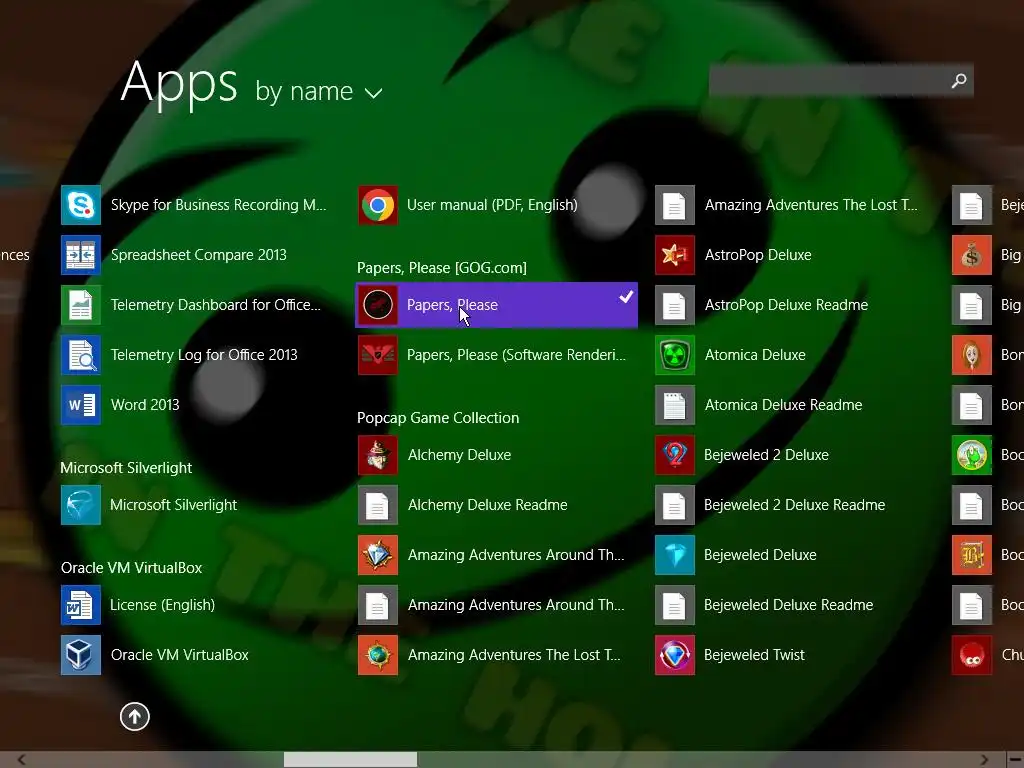Click the 'Papers, Please [GOG.com]' group header
1024x768 pixels.
click(441, 268)
